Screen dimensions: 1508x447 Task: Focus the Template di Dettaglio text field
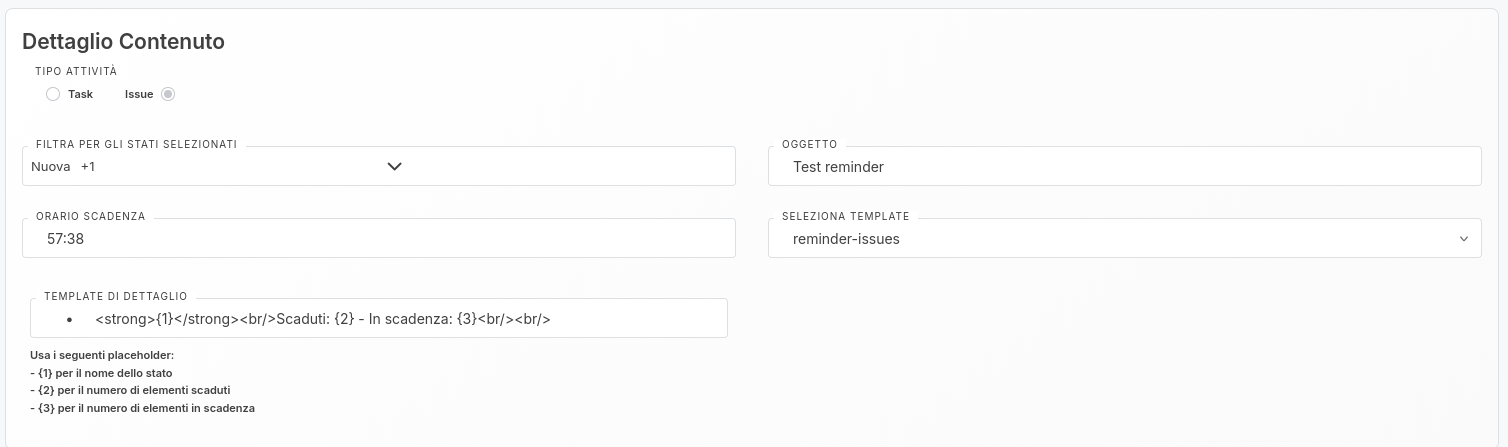coord(400,319)
